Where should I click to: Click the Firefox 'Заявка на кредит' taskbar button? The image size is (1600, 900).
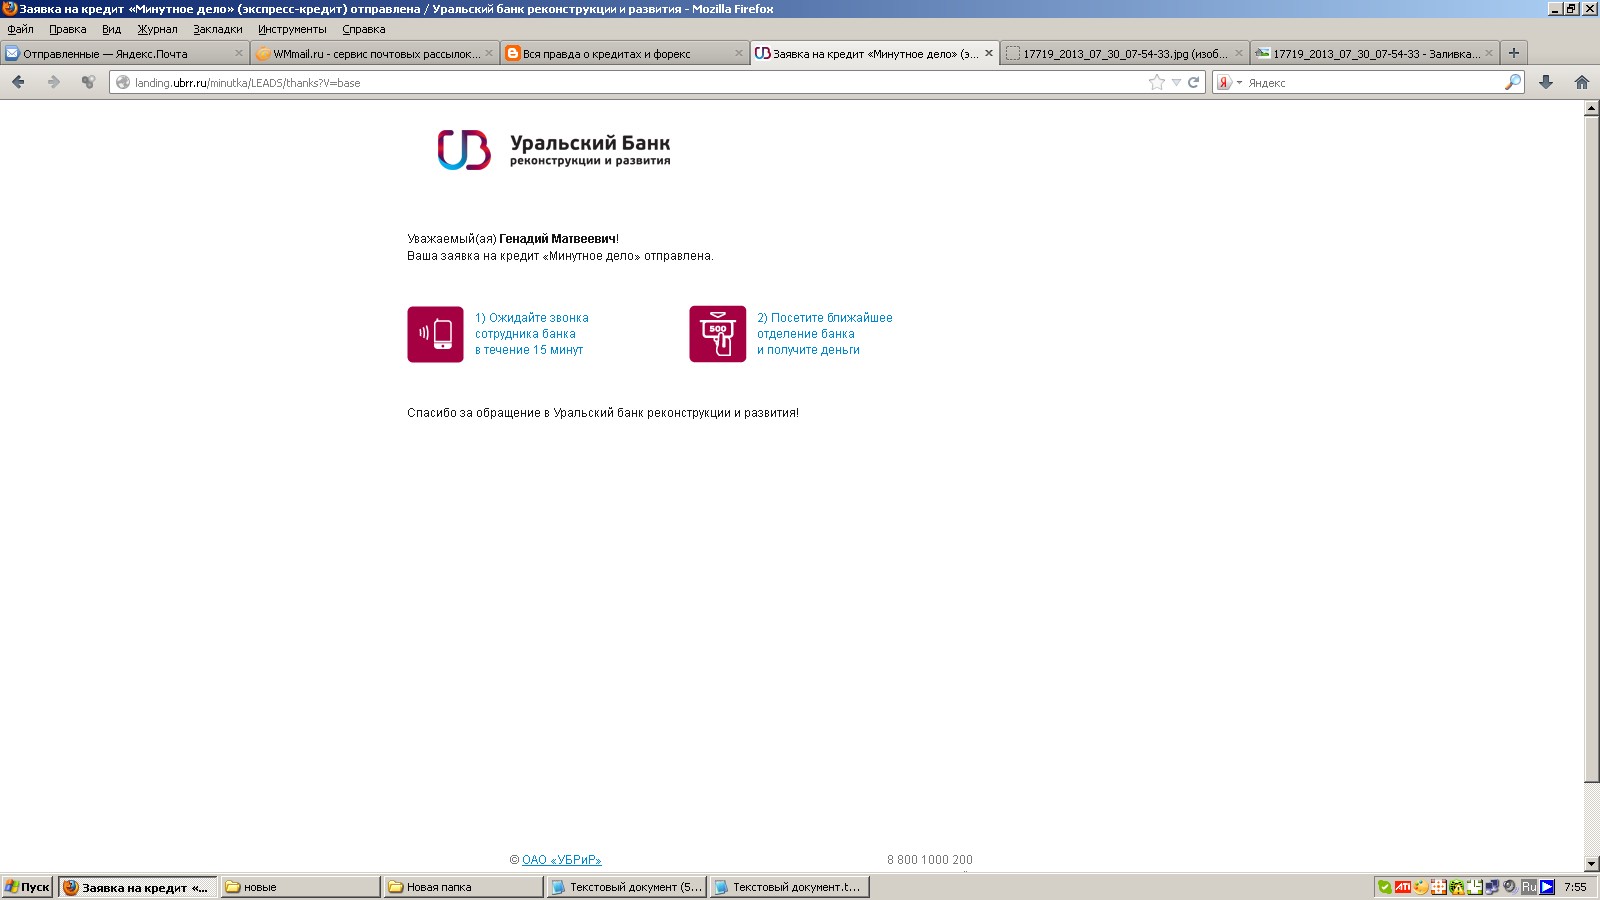click(x=137, y=887)
